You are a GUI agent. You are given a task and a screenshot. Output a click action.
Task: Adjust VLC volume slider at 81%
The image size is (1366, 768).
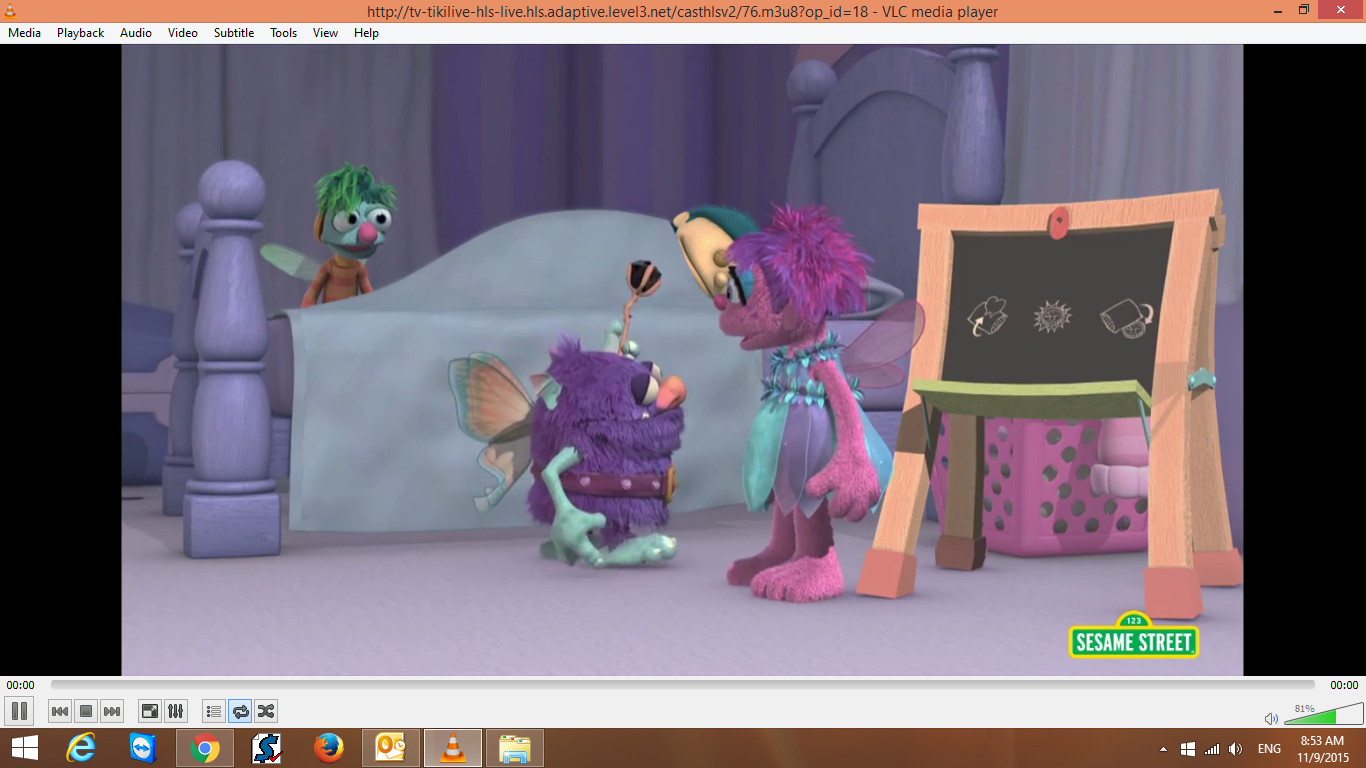coord(1322,714)
